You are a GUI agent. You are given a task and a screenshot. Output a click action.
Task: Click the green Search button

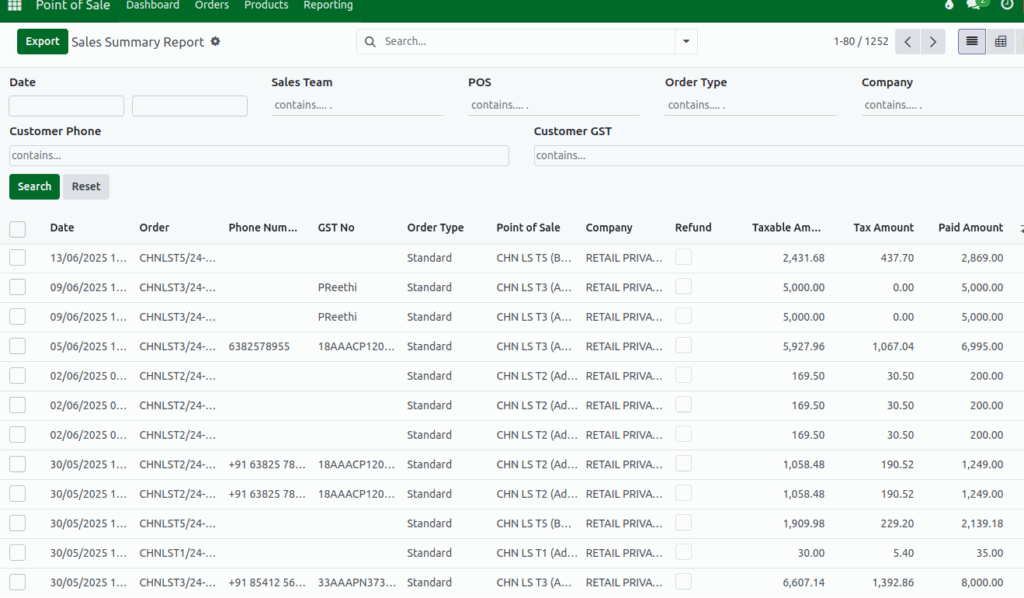coord(34,186)
